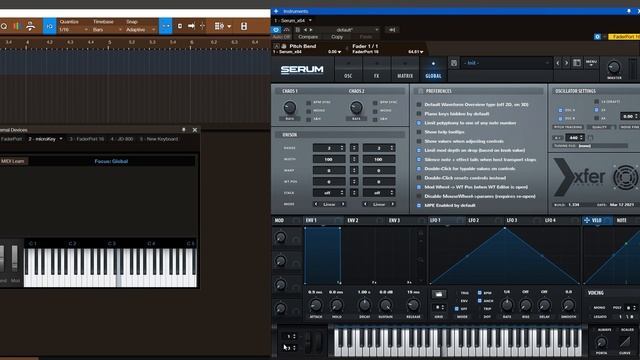Click the save disk icon in toolbar

tap(244, 26)
